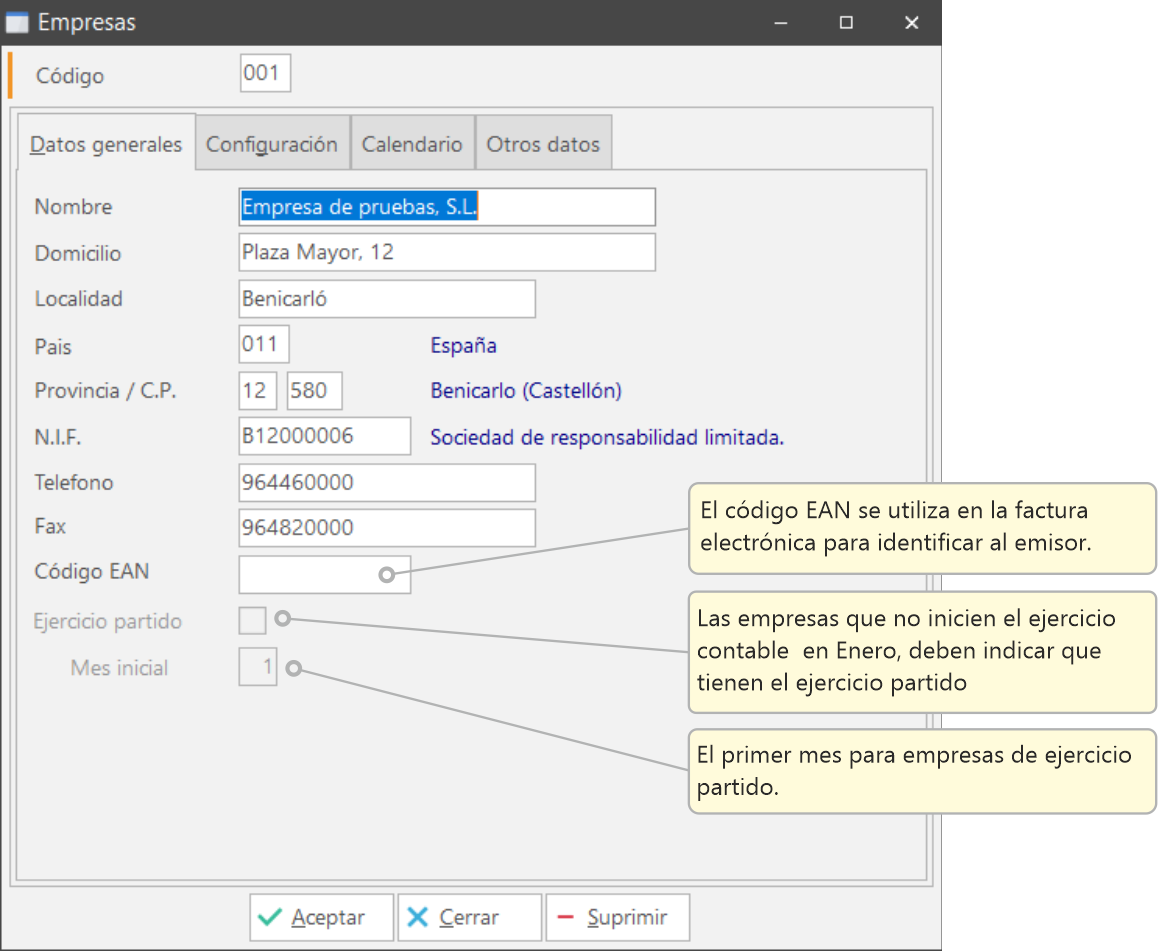Click the Mes inicial number field
This screenshot has height=951, width=1158.
point(257,668)
